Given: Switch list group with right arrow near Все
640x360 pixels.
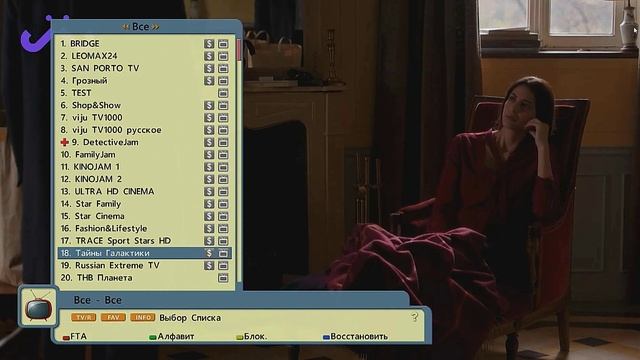Looking at the screenshot, I should [x=156, y=27].
